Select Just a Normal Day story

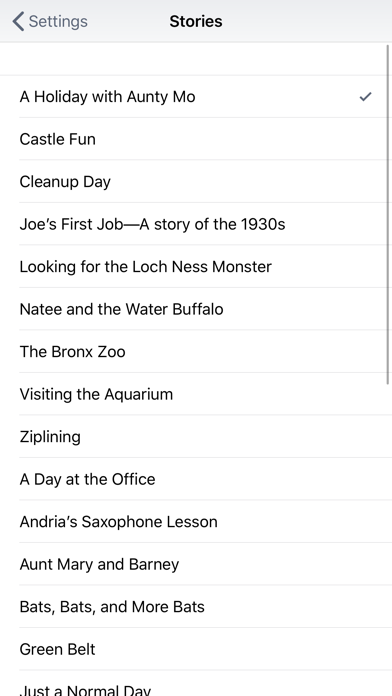[196, 684]
